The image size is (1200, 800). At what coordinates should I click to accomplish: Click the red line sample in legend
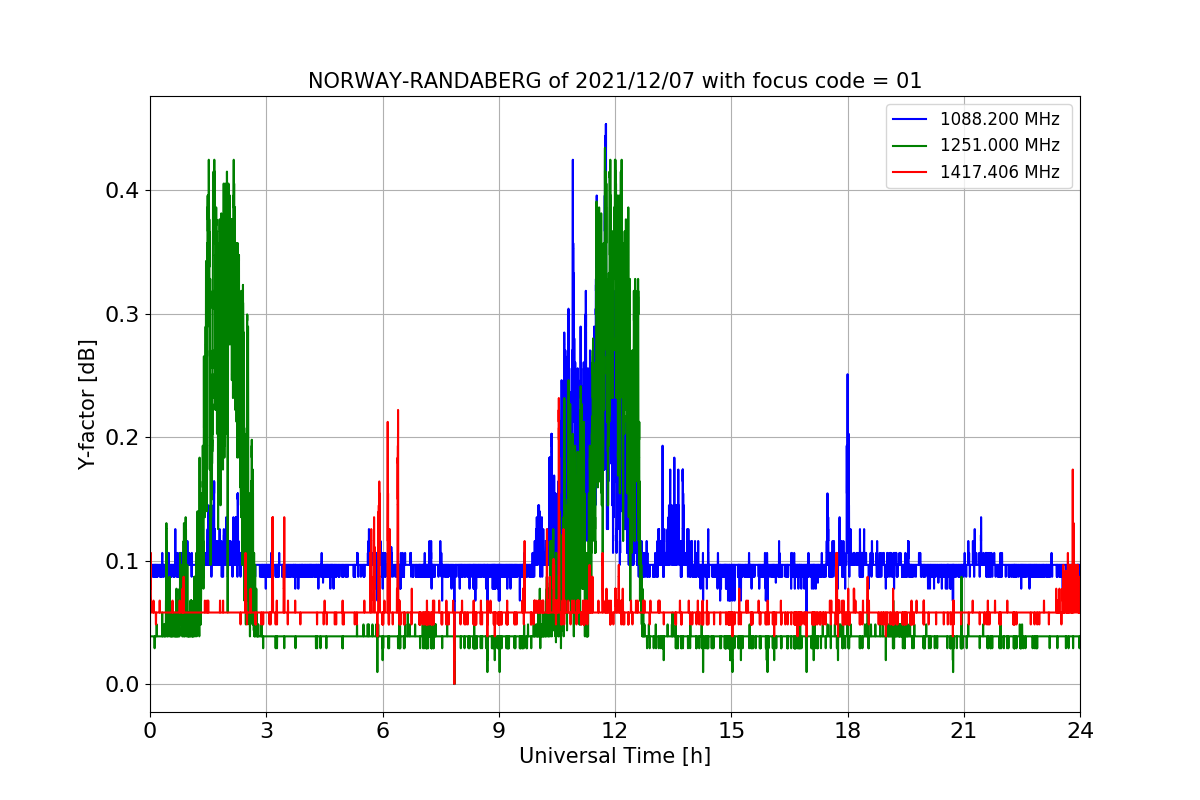point(910,172)
